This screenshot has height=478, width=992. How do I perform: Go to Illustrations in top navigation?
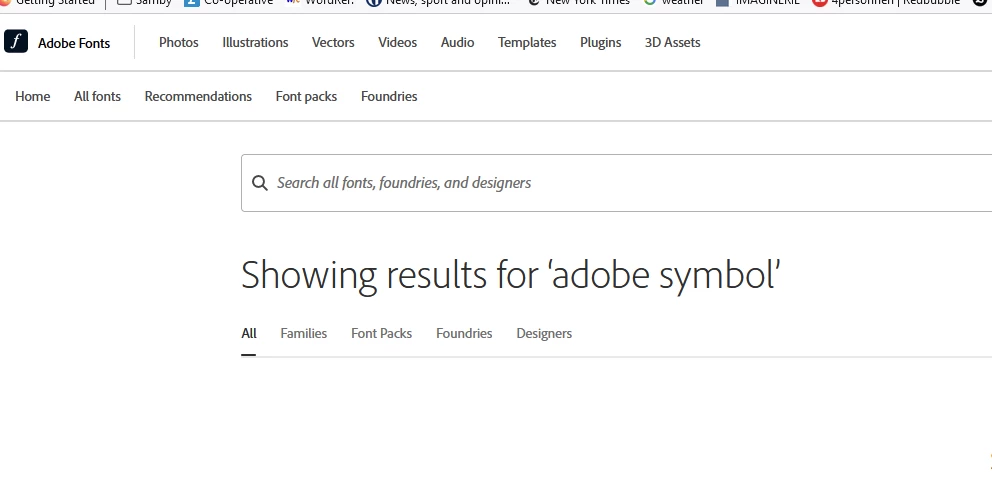(x=255, y=42)
